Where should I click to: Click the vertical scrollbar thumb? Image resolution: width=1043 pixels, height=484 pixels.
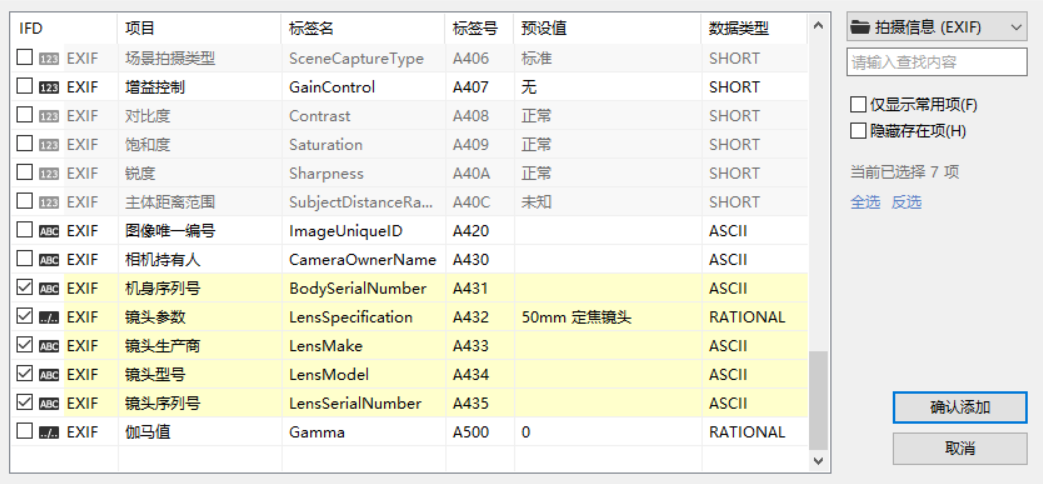click(x=818, y=400)
